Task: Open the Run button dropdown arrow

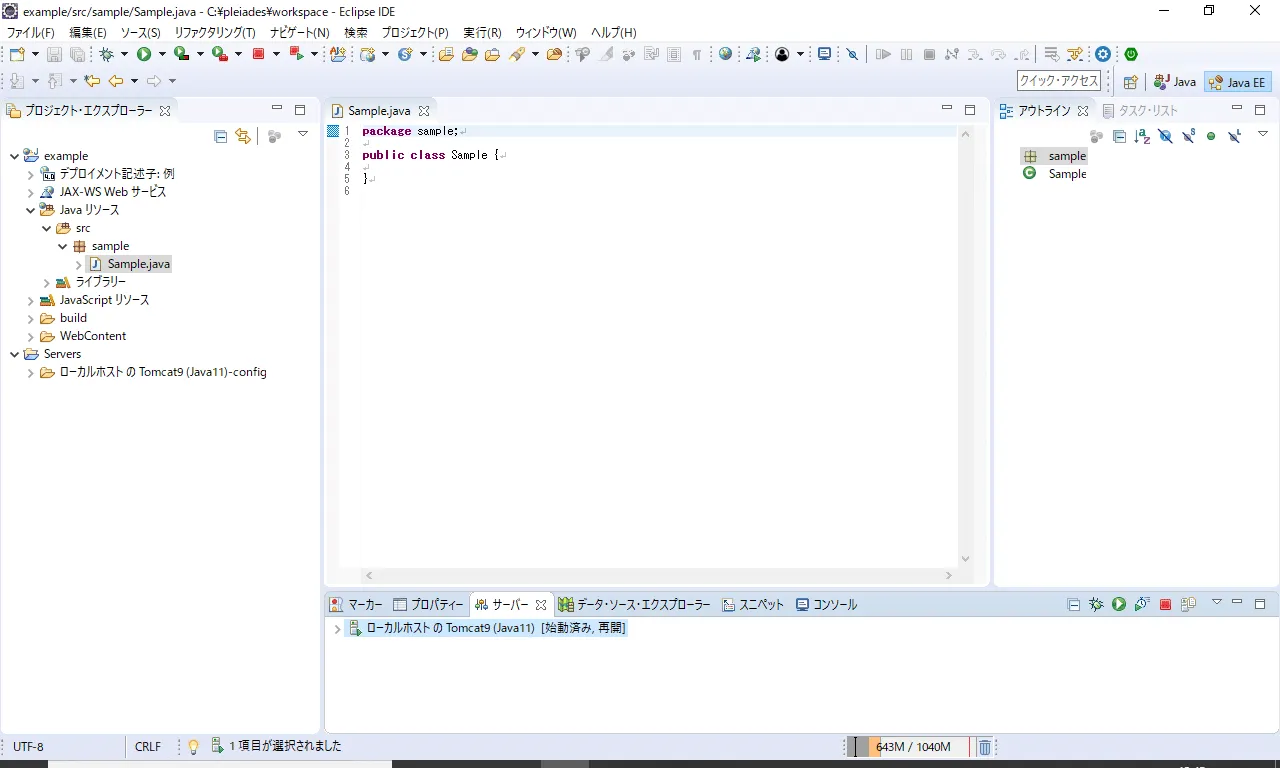Action: click(x=161, y=54)
